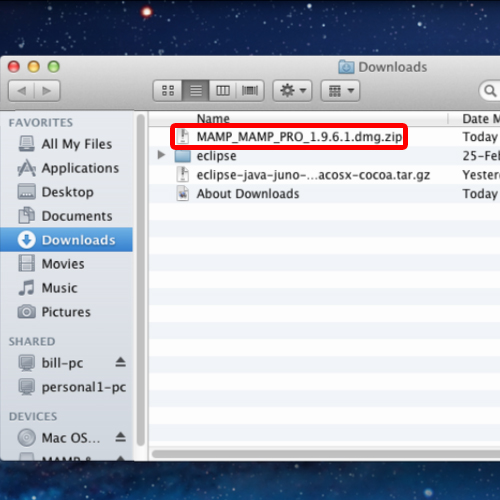Click the MAMP zip file icon
Screen dimensions: 500x500
(x=183, y=137)
